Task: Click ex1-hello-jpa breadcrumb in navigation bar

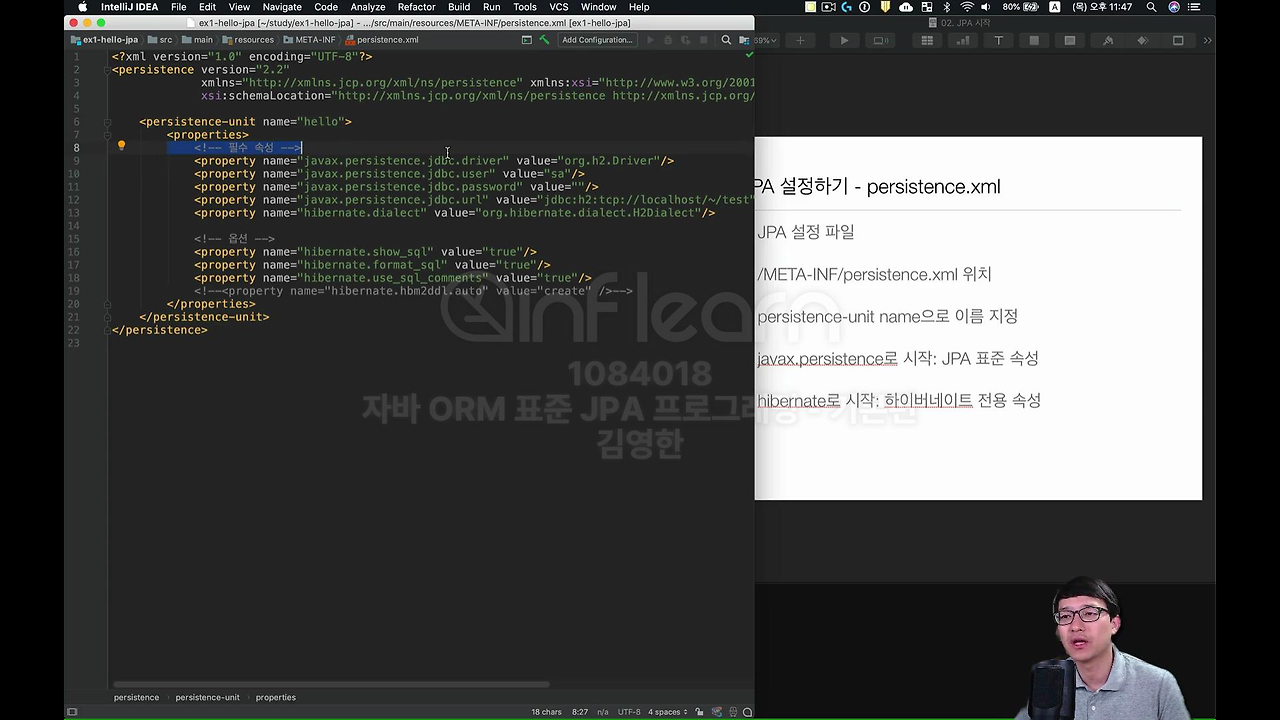Action: 104,40
